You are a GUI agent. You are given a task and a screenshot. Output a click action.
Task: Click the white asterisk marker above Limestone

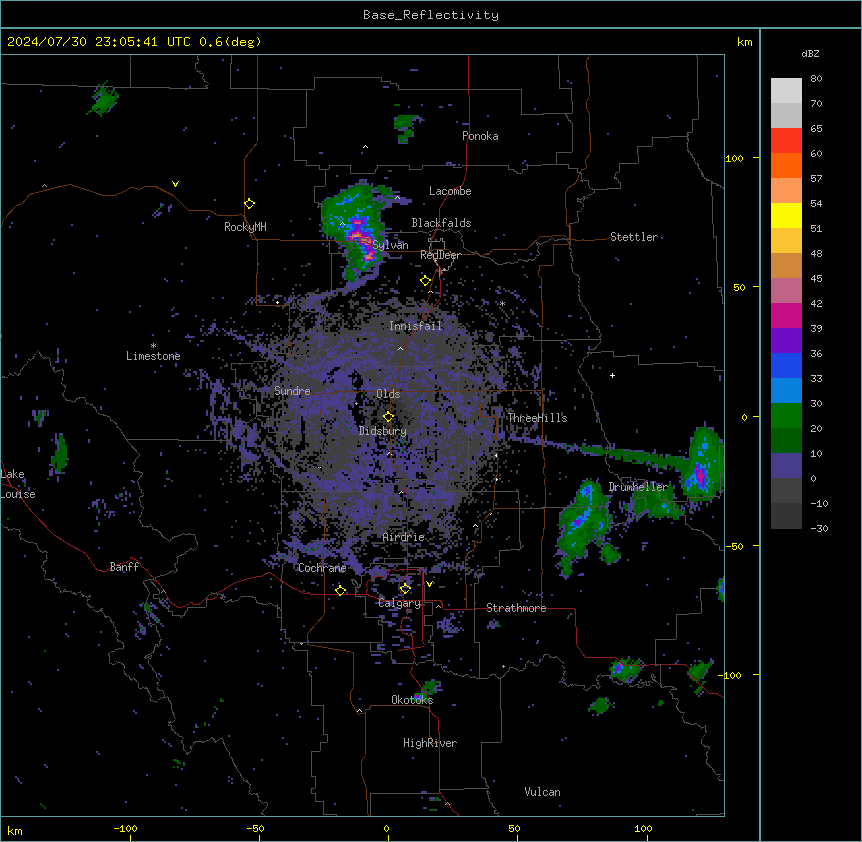coord(153,346)
